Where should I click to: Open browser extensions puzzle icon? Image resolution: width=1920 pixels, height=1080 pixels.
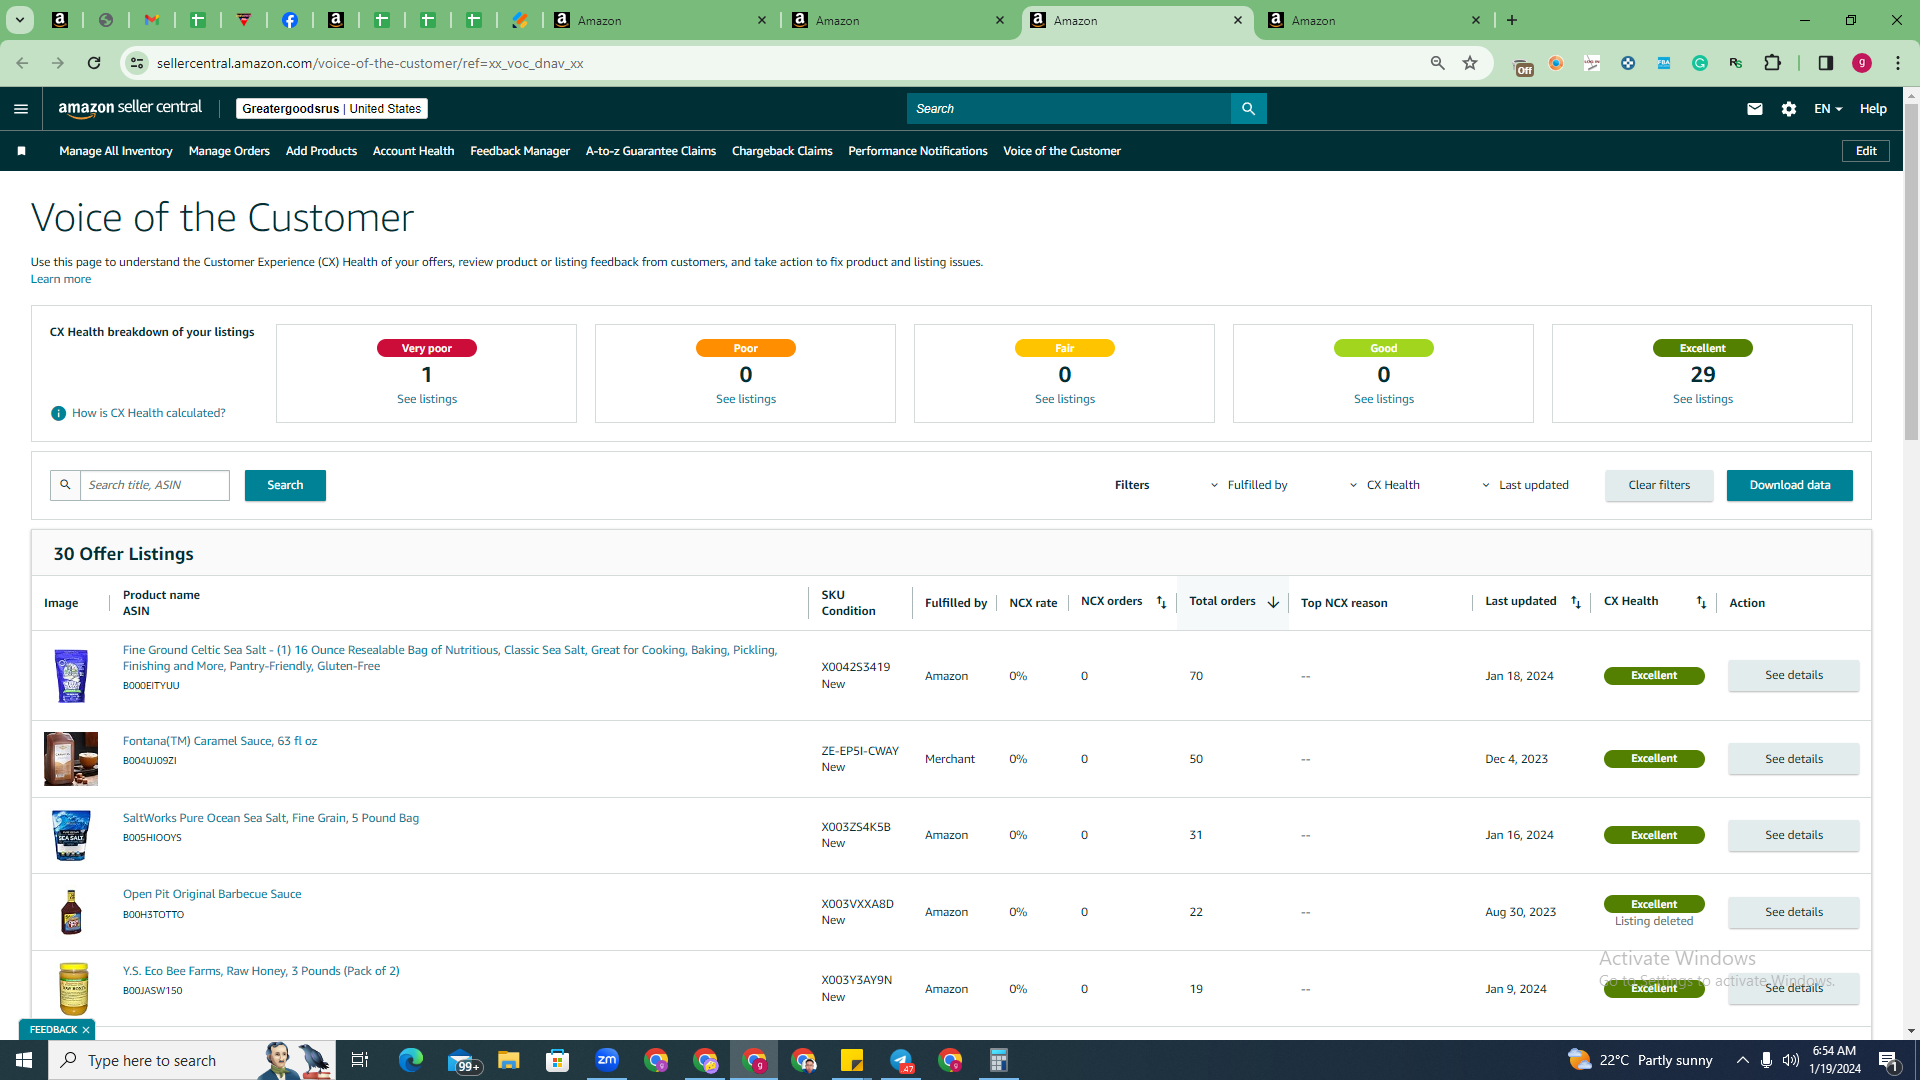(x=1772, y=63)
